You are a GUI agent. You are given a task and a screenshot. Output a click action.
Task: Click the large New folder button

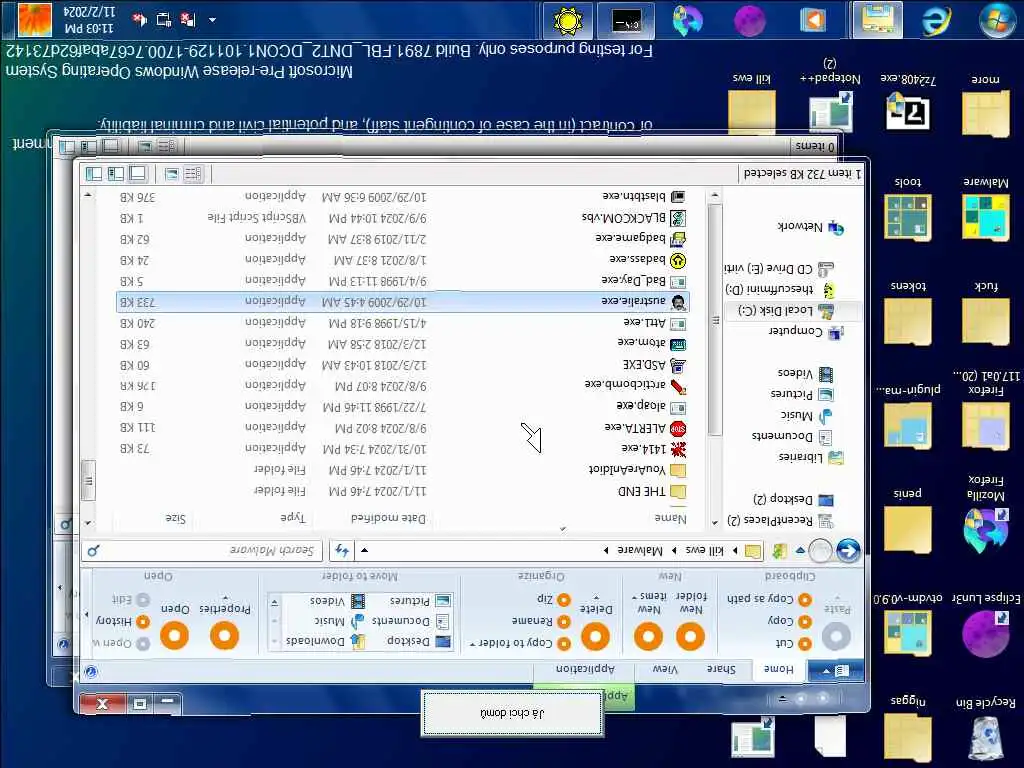tap(690, 620)
